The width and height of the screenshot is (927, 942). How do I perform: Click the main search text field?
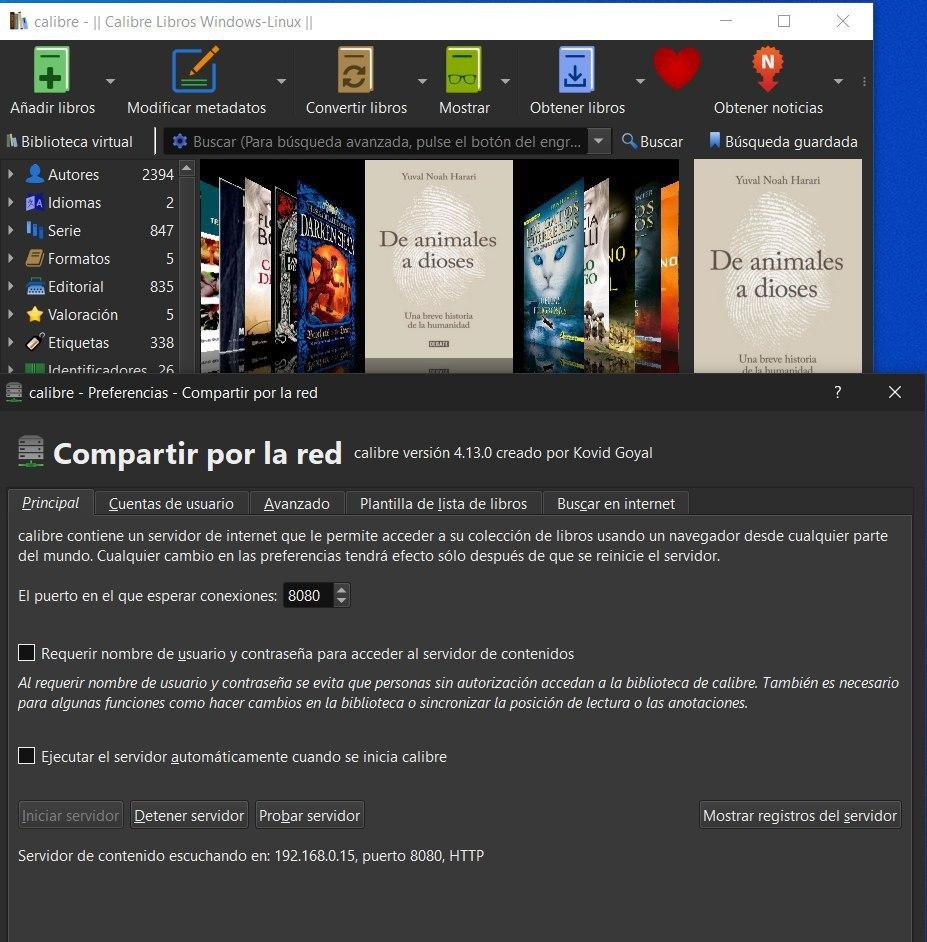pyautogui.click(x=387, y=141)
